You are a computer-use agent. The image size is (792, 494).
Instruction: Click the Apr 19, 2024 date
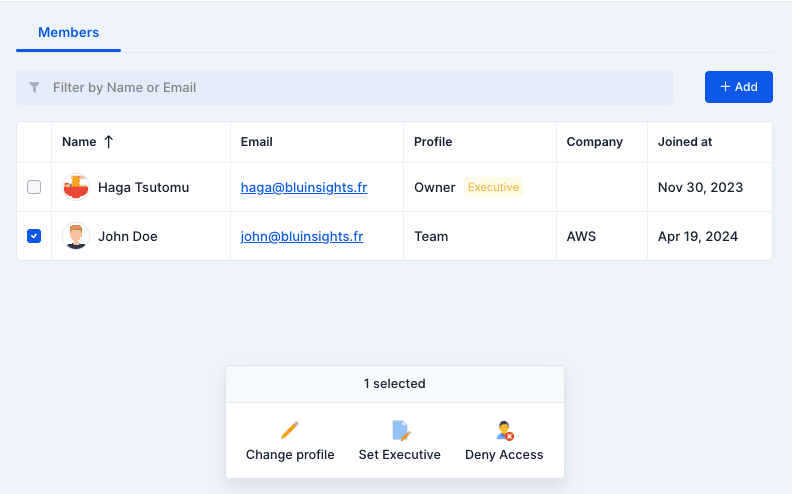[698, 236]
